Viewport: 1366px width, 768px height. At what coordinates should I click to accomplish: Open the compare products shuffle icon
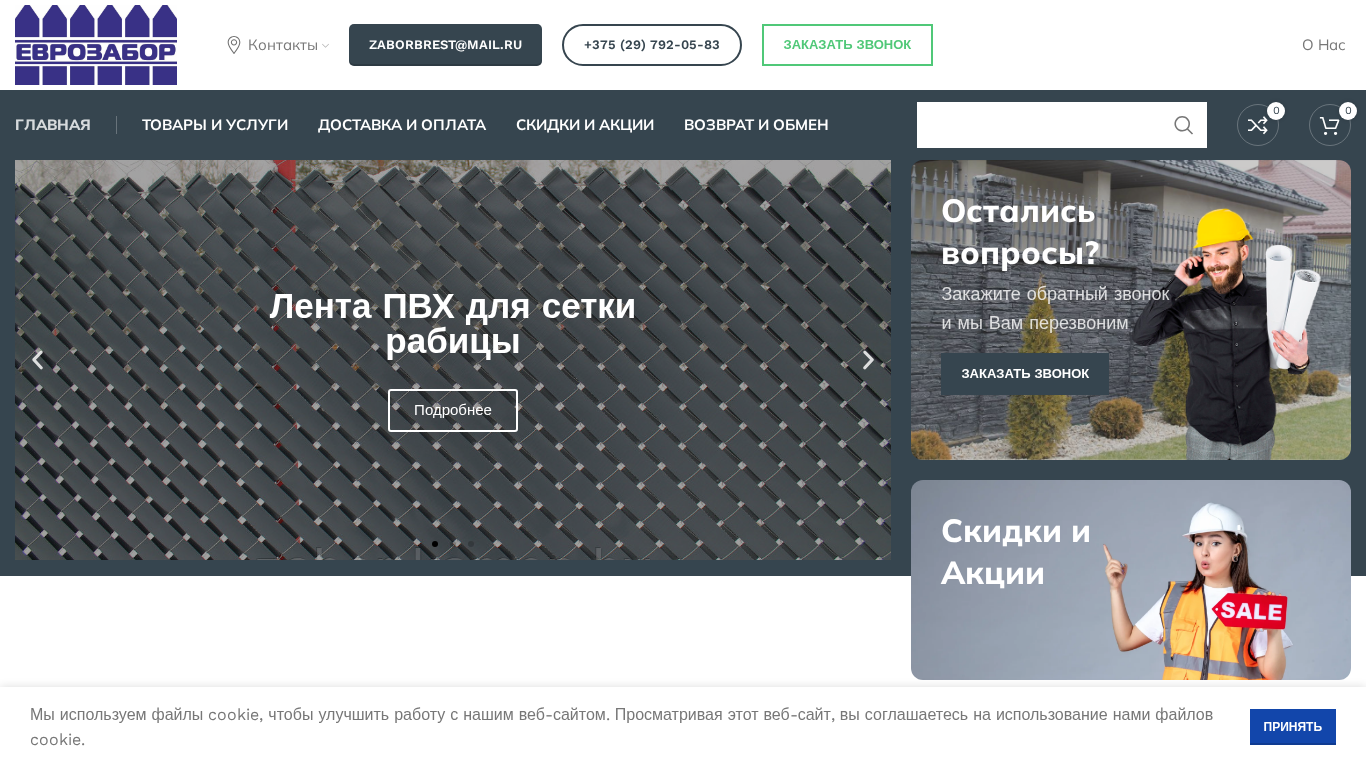click(x=1258, y=125)
